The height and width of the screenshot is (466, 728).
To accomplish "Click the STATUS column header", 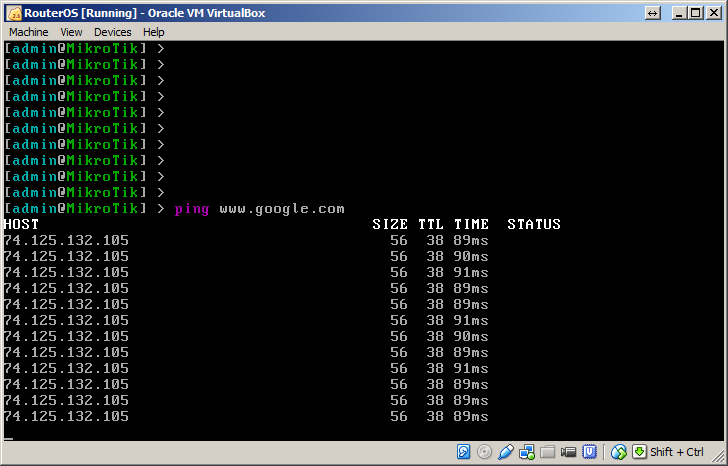I will pyautogui.click(x=534, y=224).
